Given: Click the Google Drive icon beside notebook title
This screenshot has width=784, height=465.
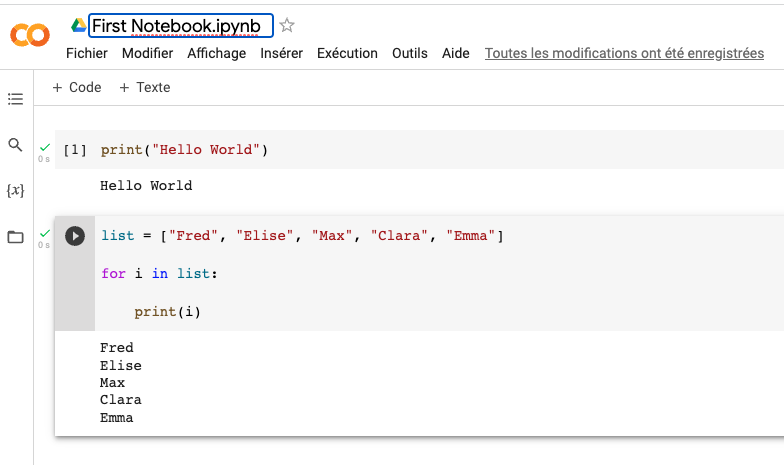Looking at the screenshot, I should [78, 25].
